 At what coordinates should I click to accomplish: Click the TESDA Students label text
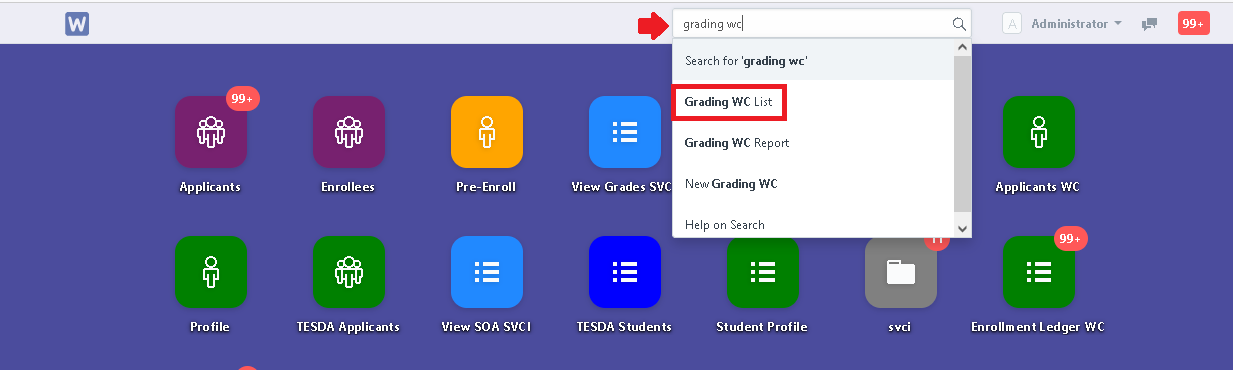[x=624, y=327]
